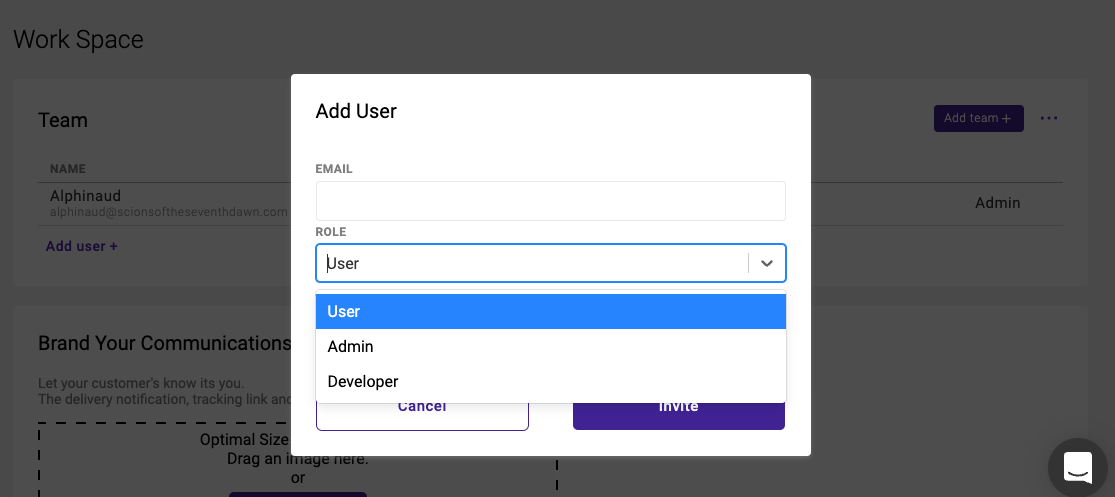The width and height of the screenshot is (1115, 497).
Task: Send the invite with Invite button
Action: 679,415
